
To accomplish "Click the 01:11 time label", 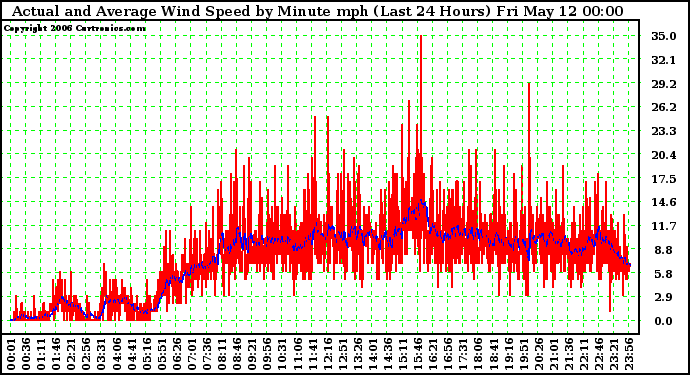I will tap(41, 354).
